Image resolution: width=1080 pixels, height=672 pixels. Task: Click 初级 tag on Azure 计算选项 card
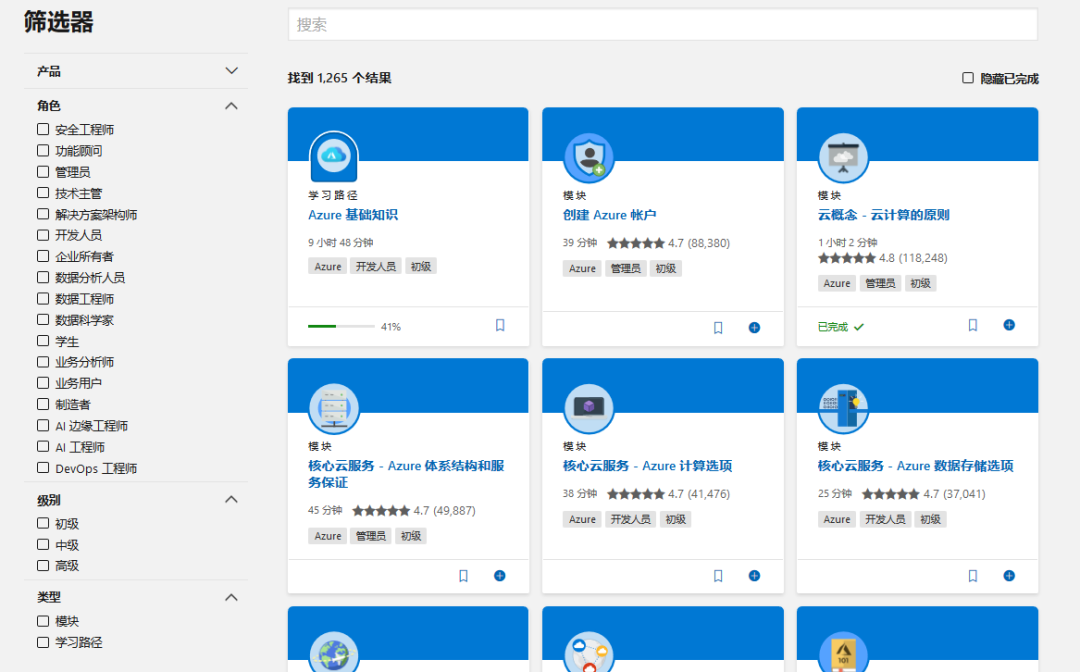676,519
